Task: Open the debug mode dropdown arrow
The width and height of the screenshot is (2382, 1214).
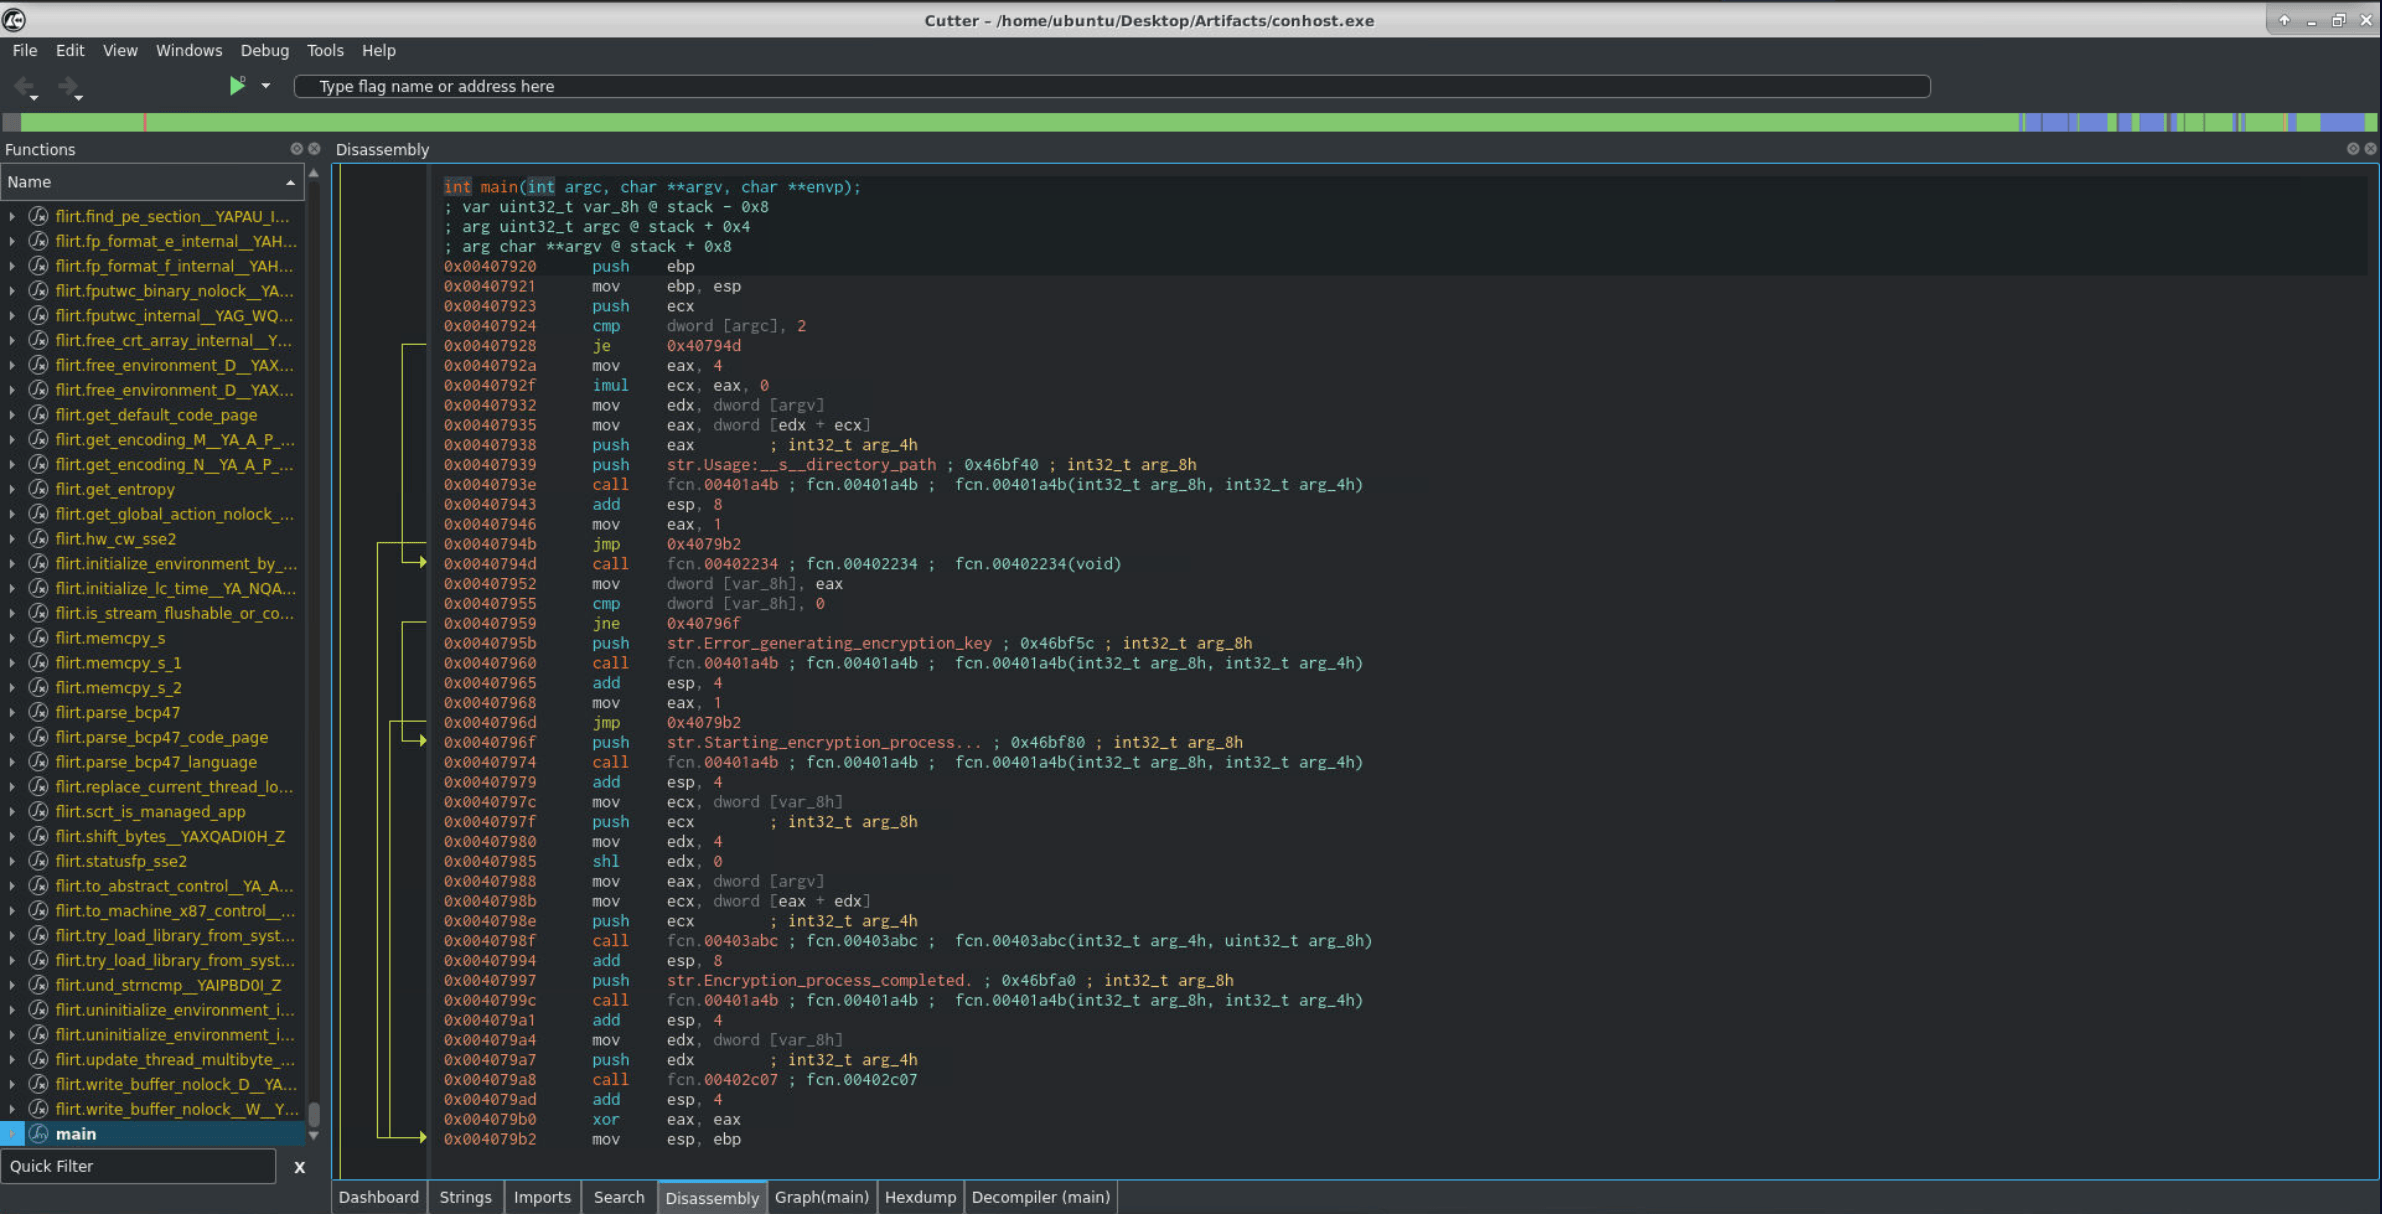Action: (266, 86)
